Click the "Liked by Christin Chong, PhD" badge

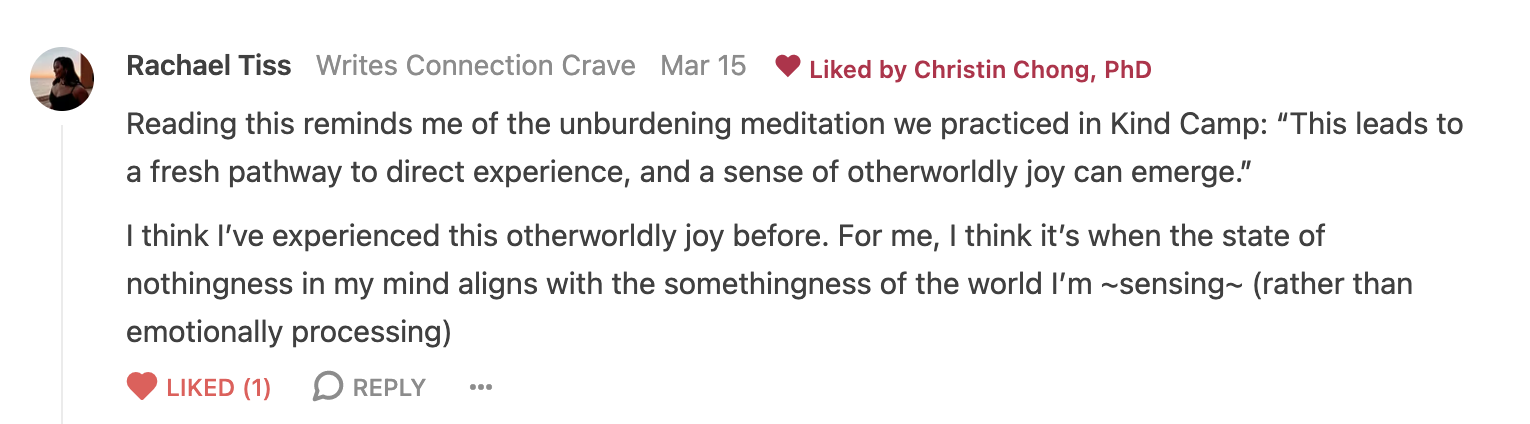coord(962,69)
